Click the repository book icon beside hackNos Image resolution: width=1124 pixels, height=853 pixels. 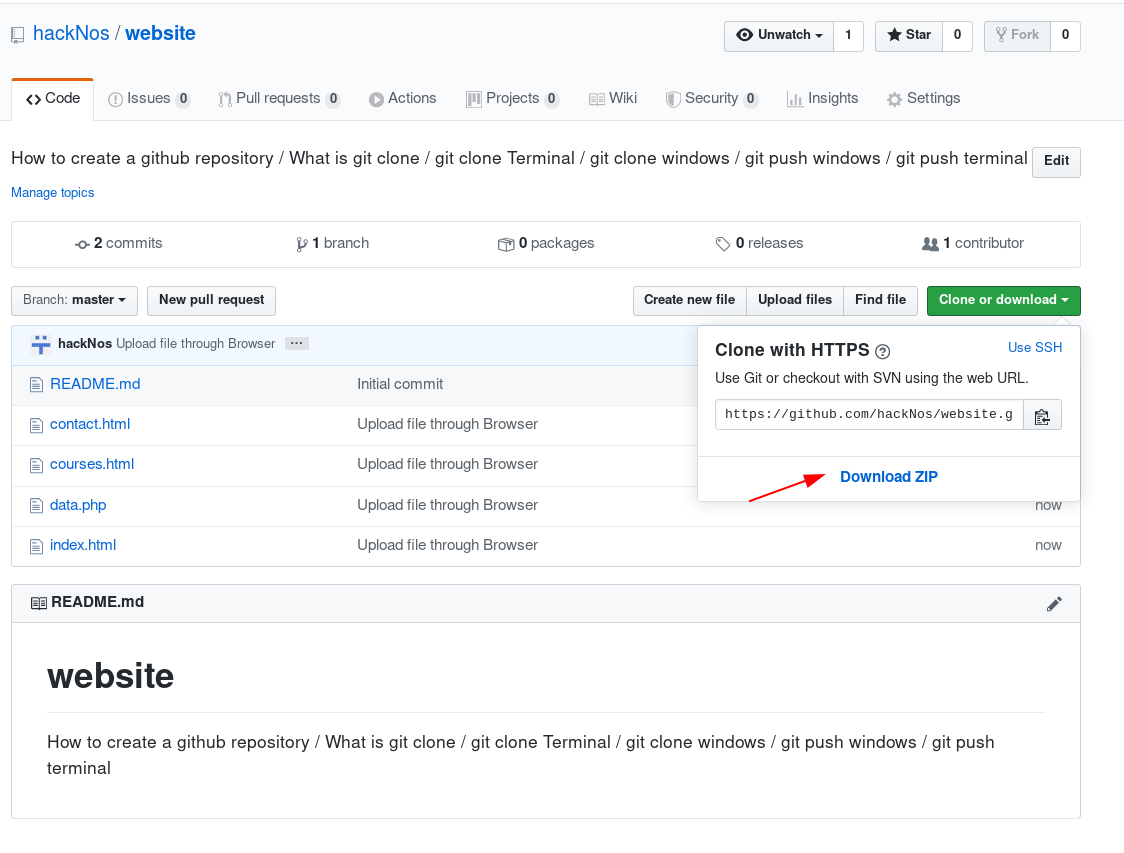click(x=16, y=33)
